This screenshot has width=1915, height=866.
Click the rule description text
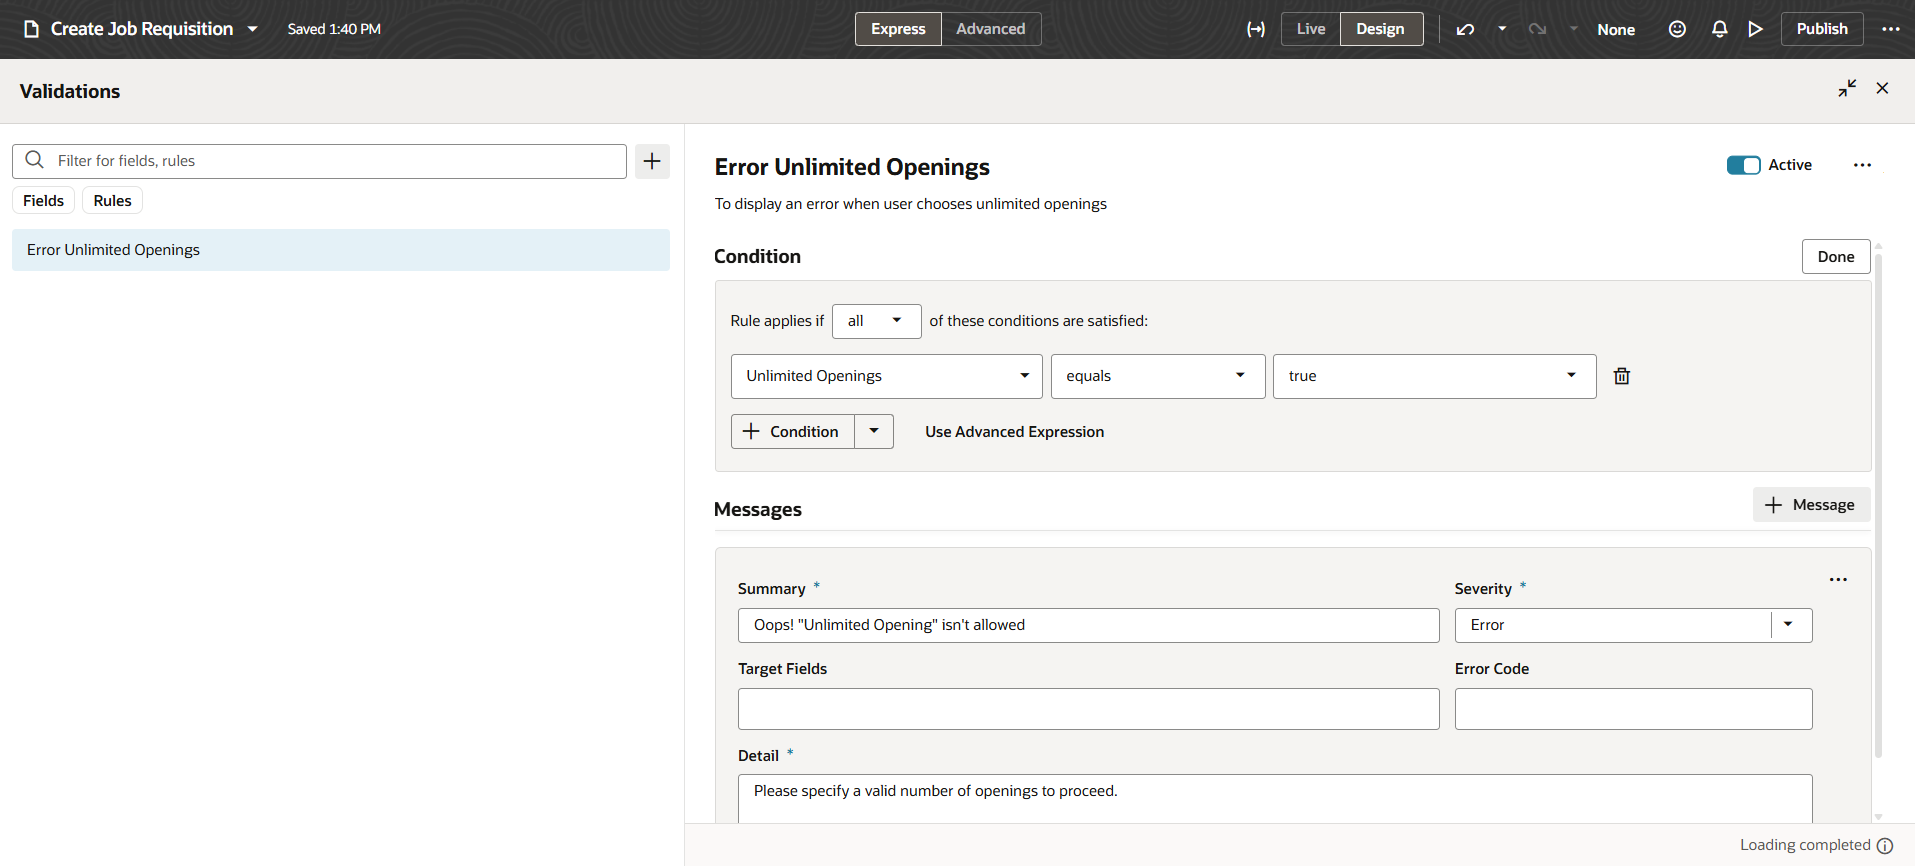pyautogui.click(x=910, y=204)
